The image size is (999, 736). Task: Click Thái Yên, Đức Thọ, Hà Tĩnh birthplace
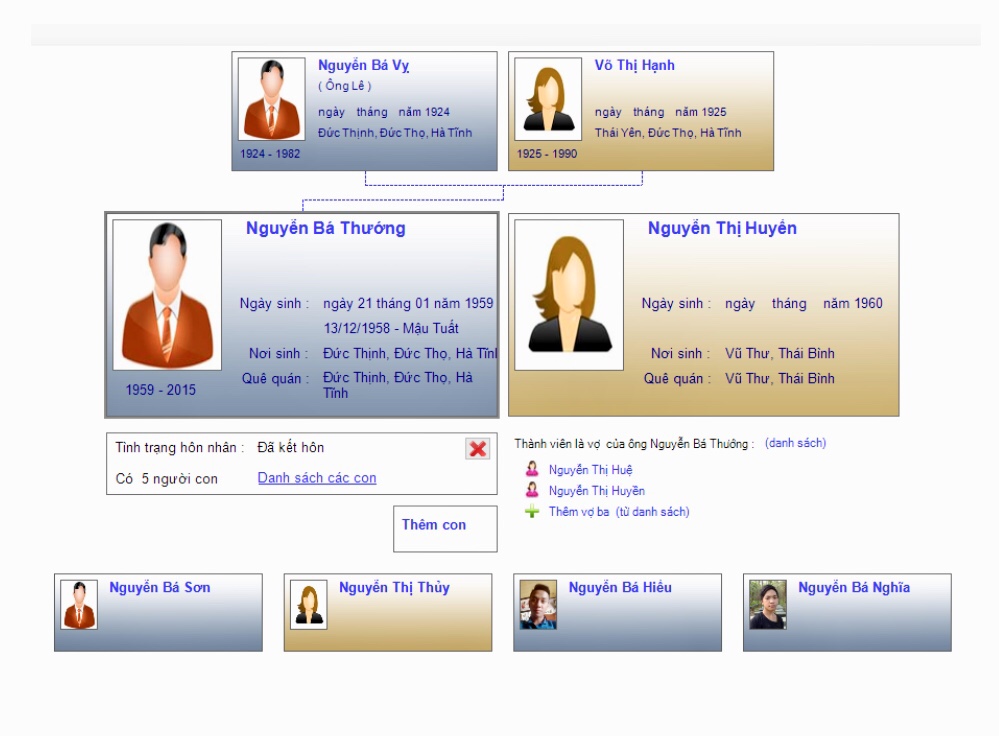coord(668,133)
